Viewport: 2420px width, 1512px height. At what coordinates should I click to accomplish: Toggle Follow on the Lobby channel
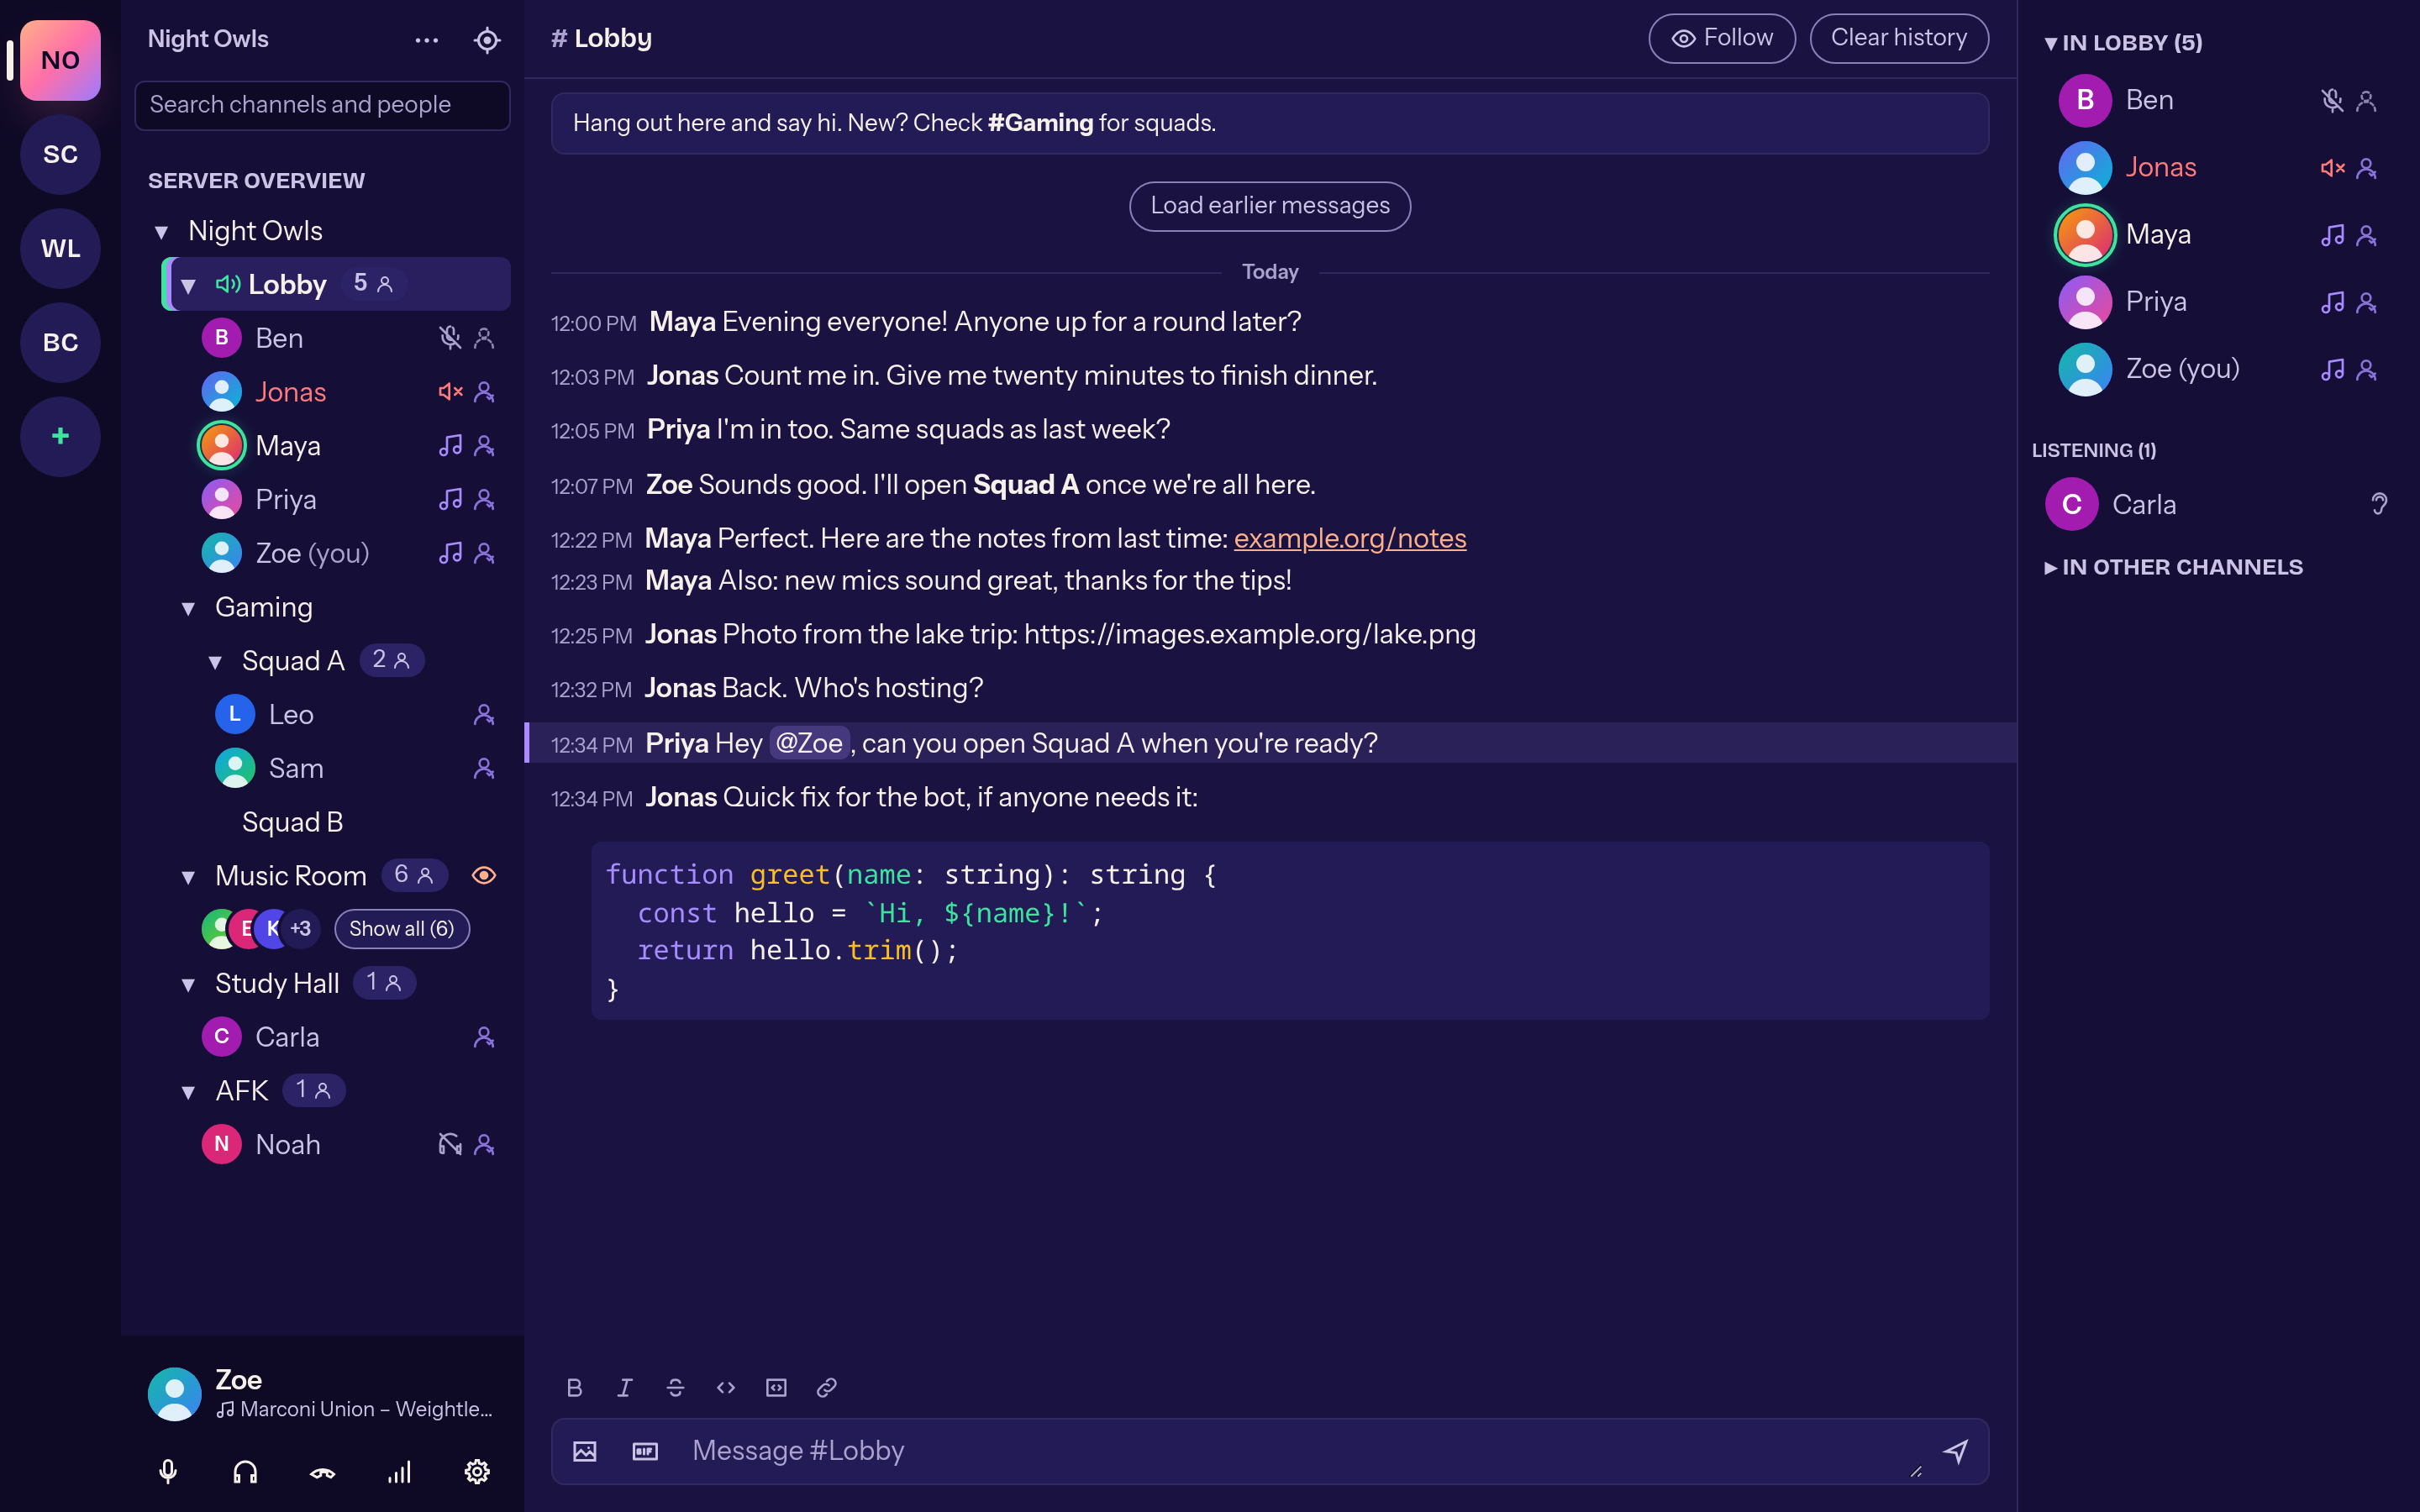1722,38
